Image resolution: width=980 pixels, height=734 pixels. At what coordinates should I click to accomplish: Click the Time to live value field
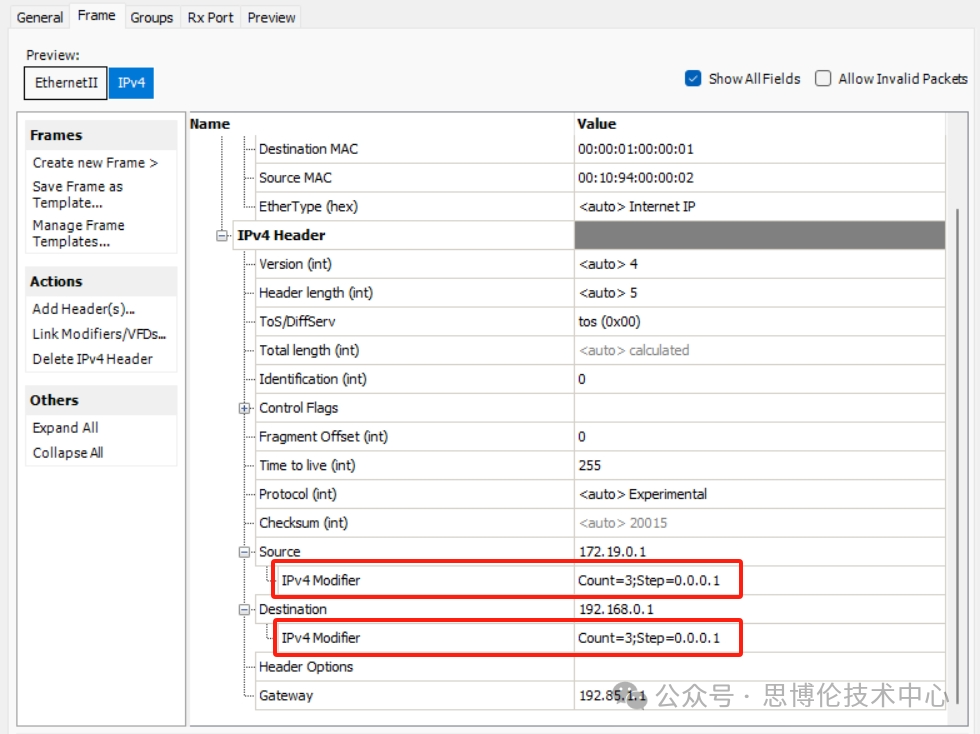coord(758,466)
